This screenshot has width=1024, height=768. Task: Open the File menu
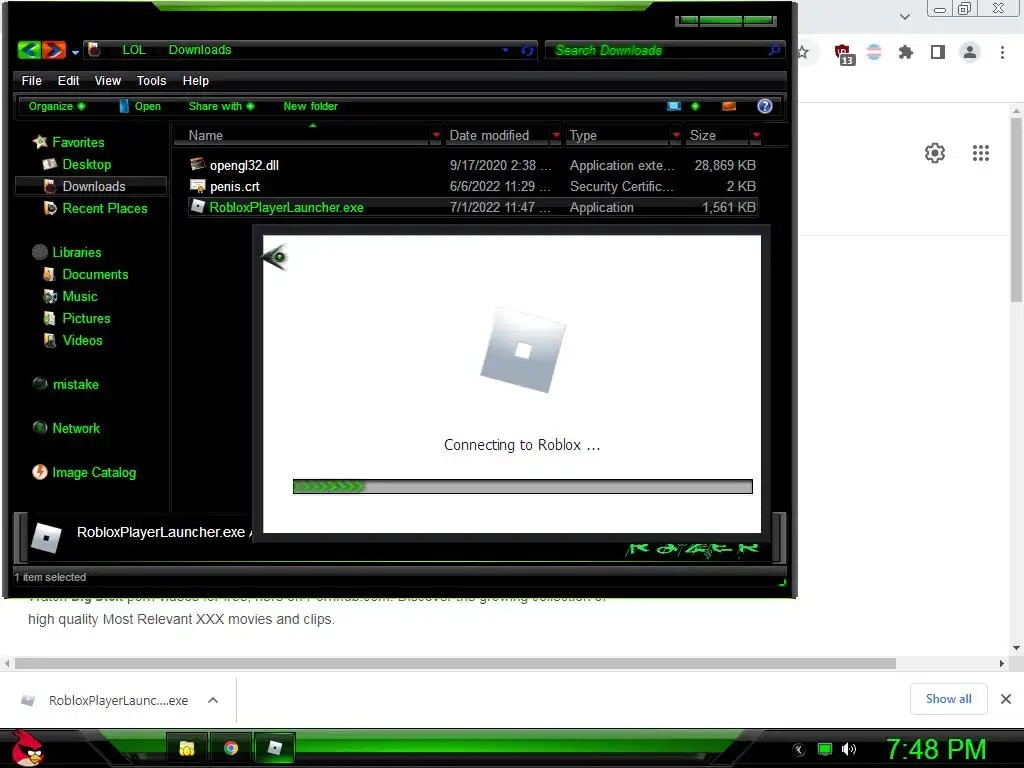pyautogui.click(x=31, y=80)
